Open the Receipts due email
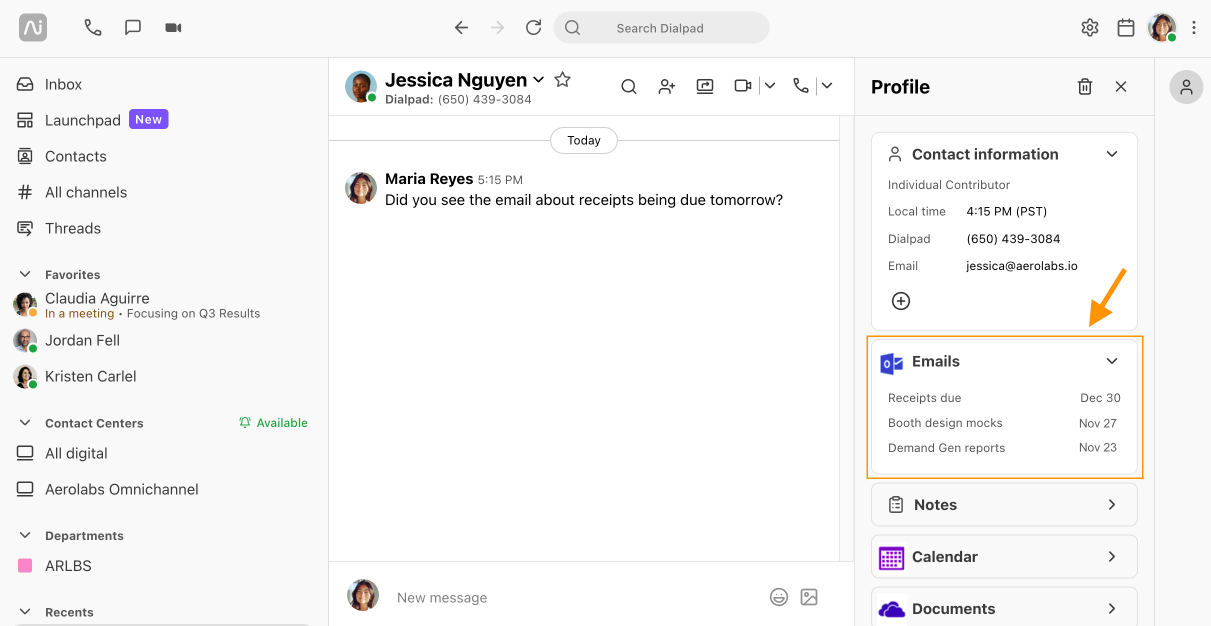1211x626 pixels. [1004, 398]
